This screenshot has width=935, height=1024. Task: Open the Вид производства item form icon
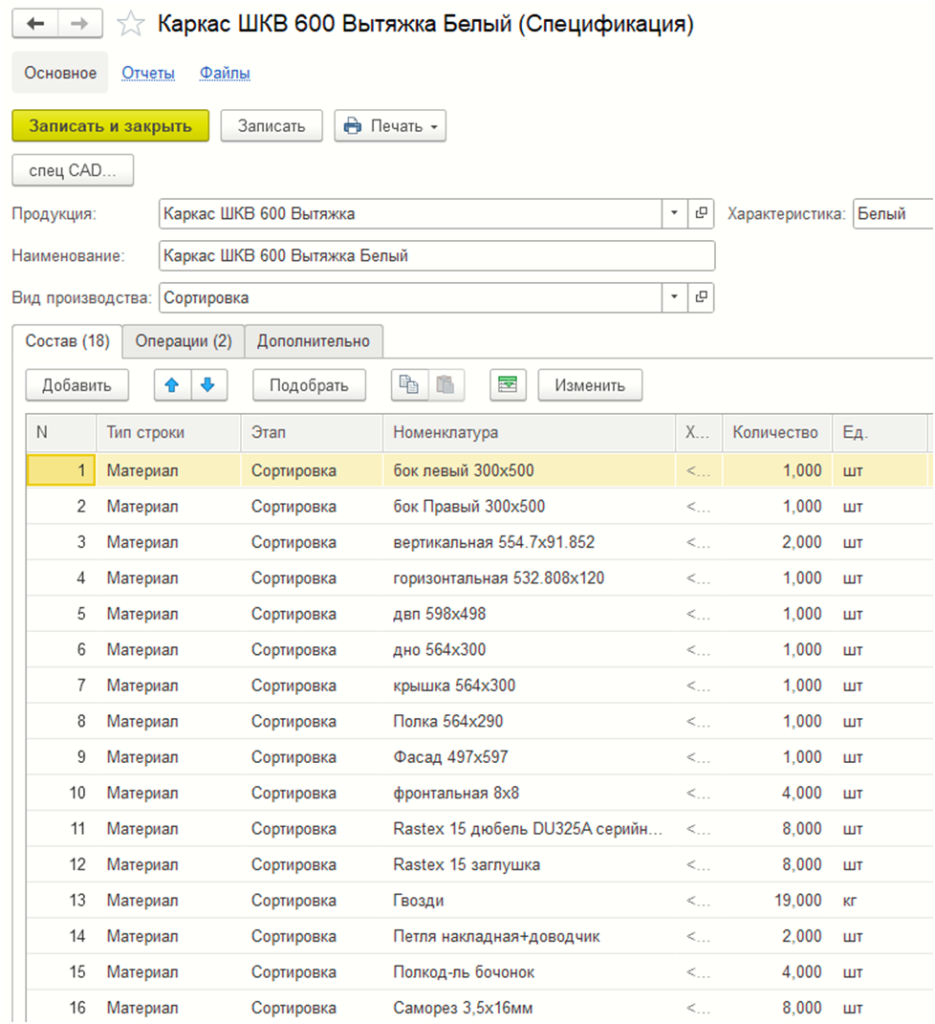tap(701, 297)
